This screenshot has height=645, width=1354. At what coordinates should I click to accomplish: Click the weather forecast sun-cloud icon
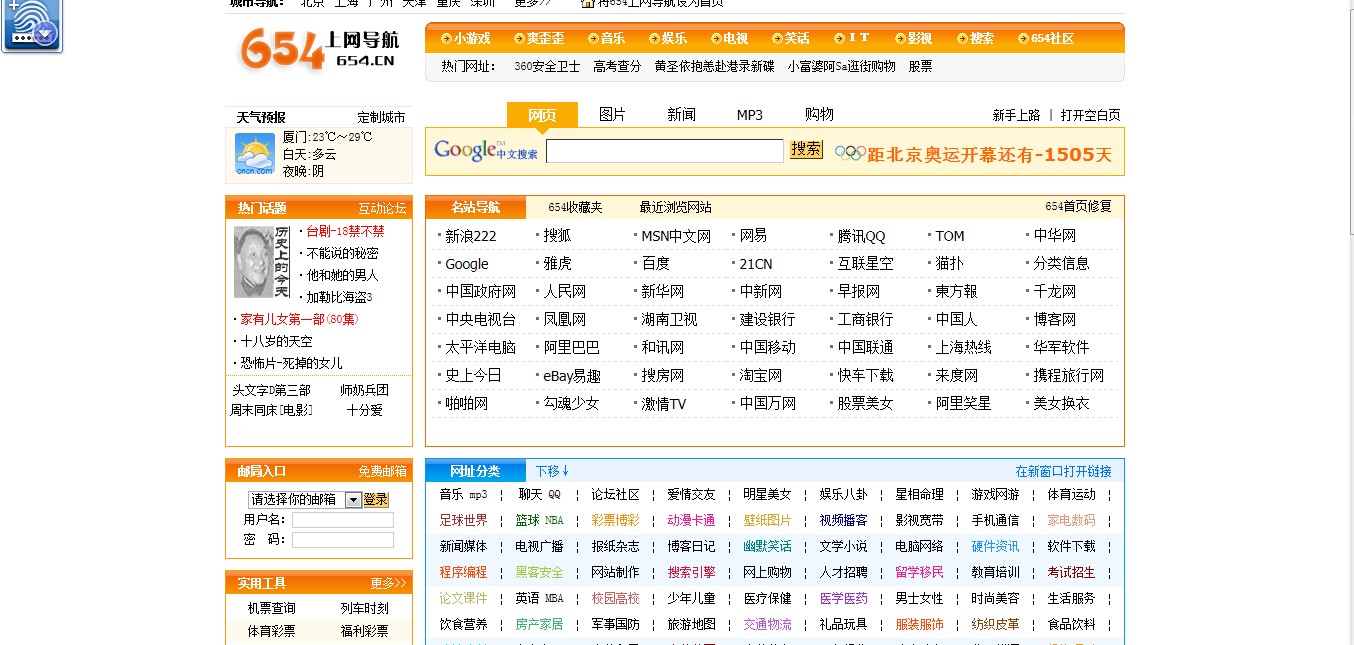click(x=254, y=155)
